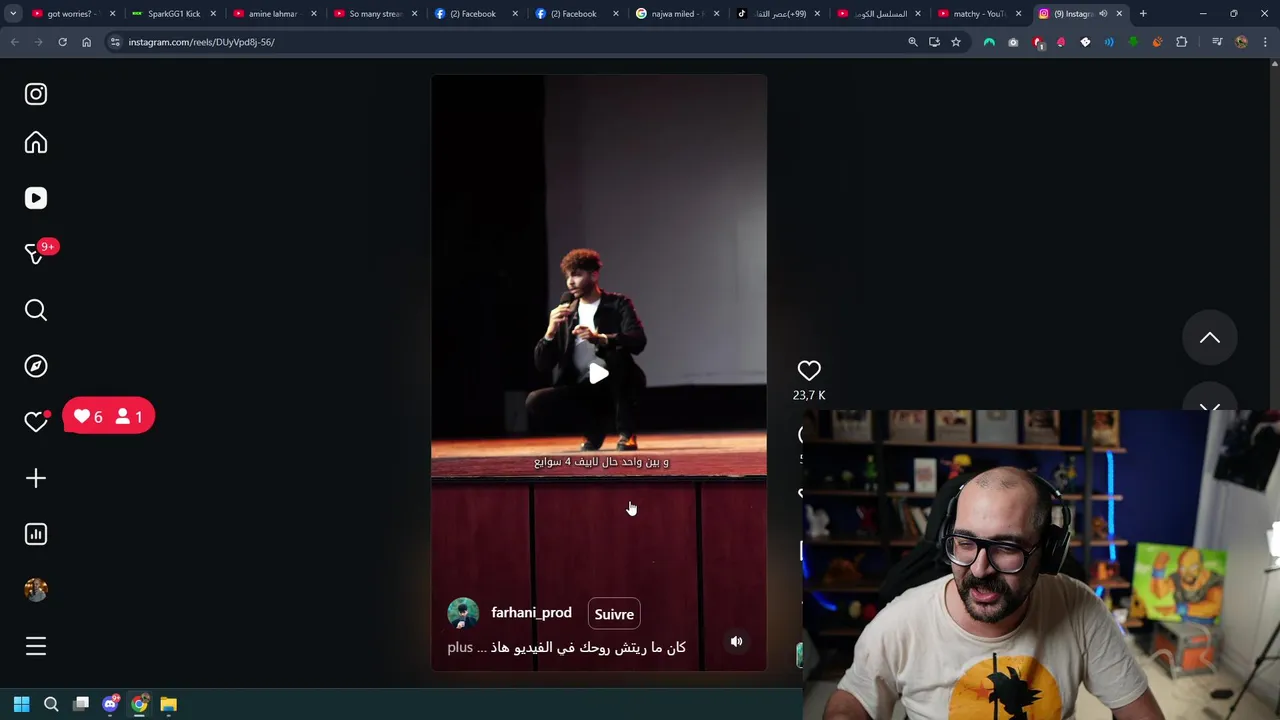Go to the previous reel with the up chevron
The height and width of the screenshot is (720, 1280).
point(1210,338)
